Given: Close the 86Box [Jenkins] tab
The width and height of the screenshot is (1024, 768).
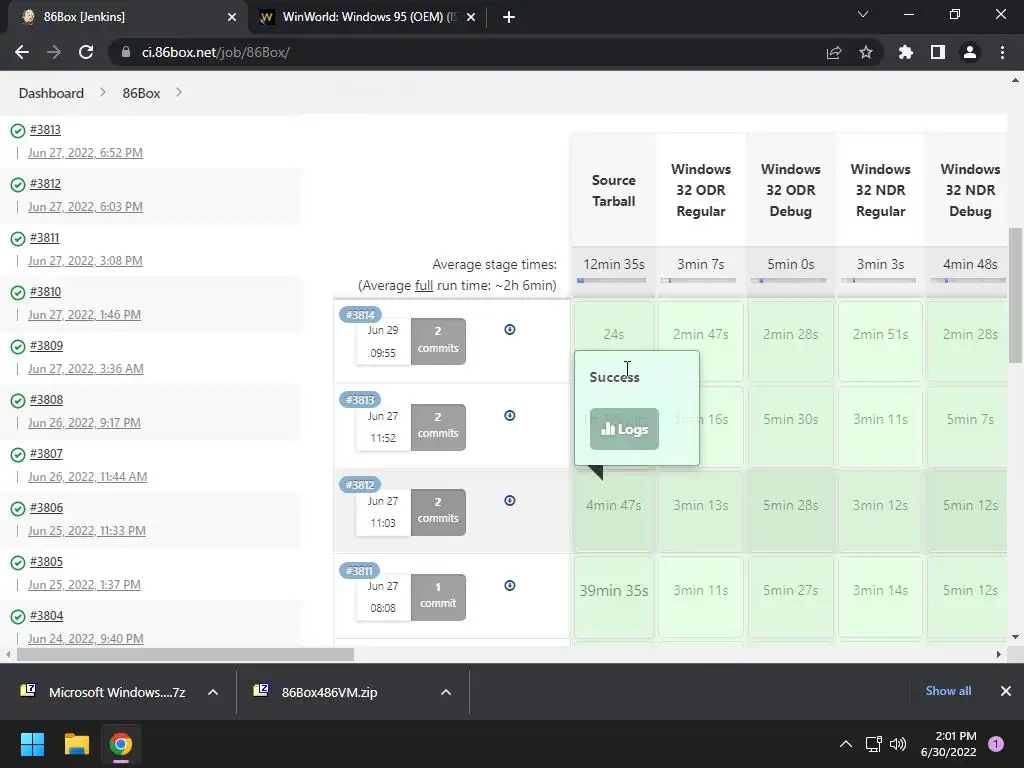Looking at the screenshot, I should (x=232, y=17).
